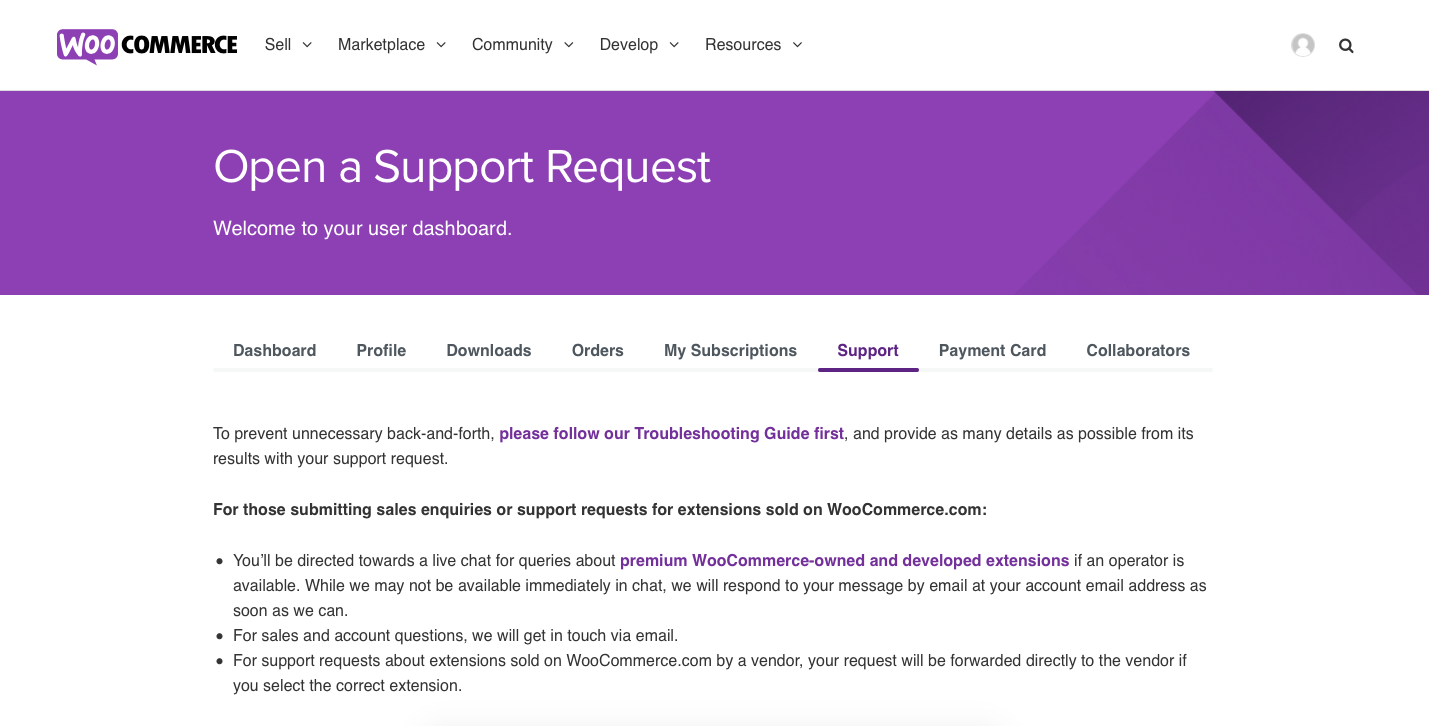Click the search magnifier icon
Viewport: 1429px width, 726px height.
pyautogui.click(x=1346, y=45)
